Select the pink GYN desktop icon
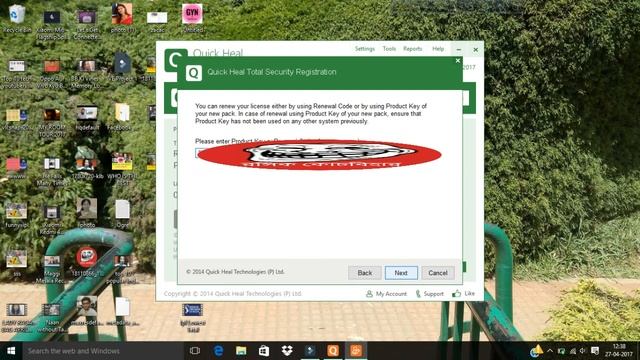 click(192, 18)
